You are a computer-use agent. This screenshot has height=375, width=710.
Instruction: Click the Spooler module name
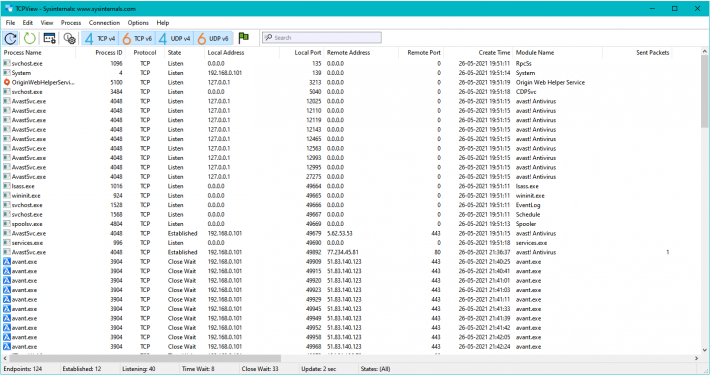(526, 224)
